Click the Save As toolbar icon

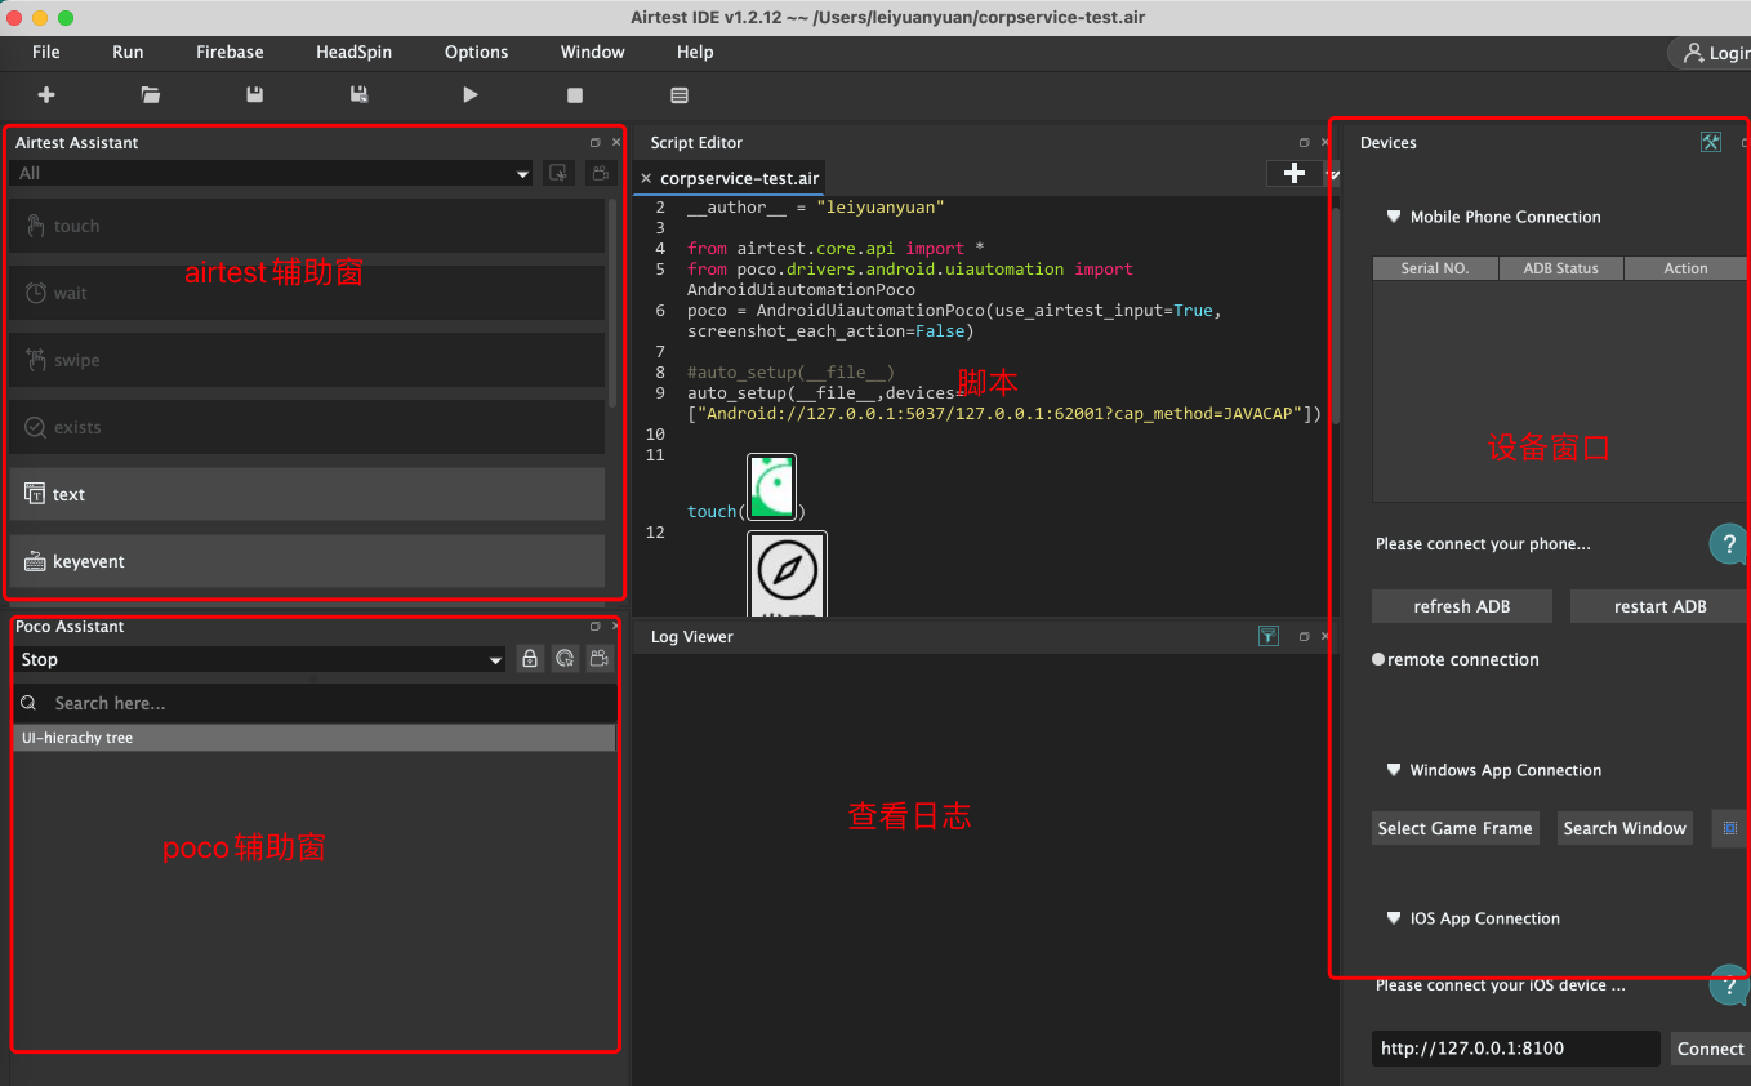(359, 95)
